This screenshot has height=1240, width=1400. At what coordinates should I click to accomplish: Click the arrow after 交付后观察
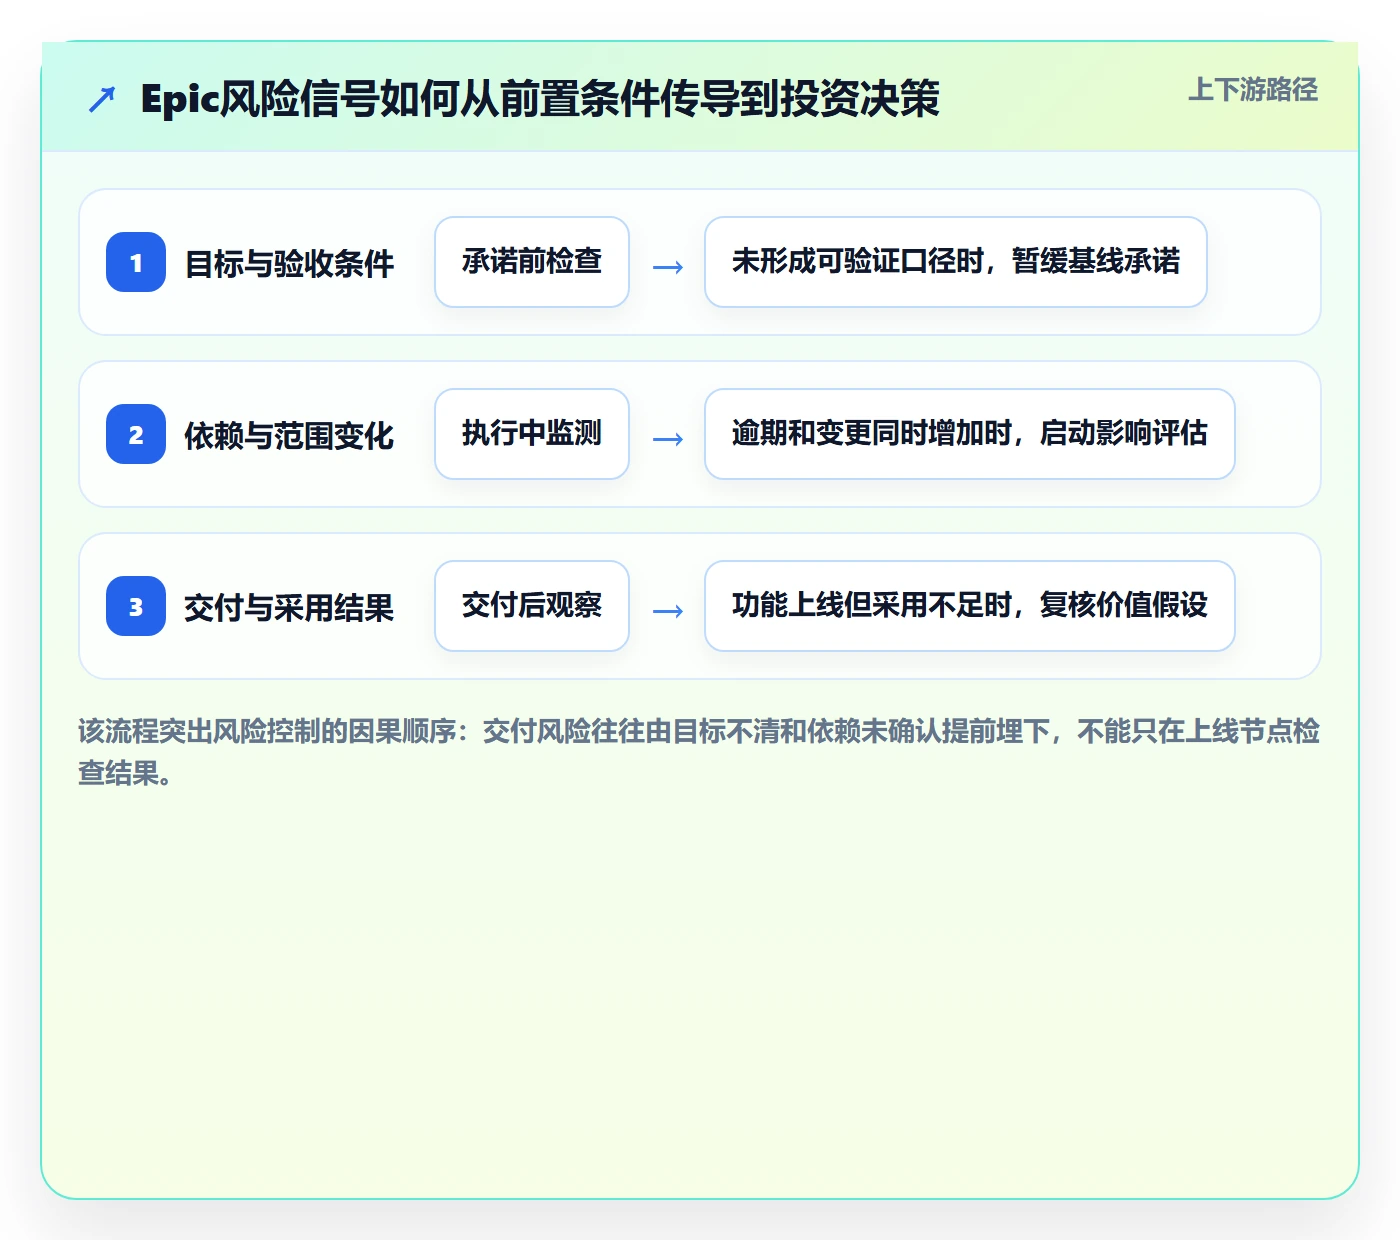tap(667, 611)
